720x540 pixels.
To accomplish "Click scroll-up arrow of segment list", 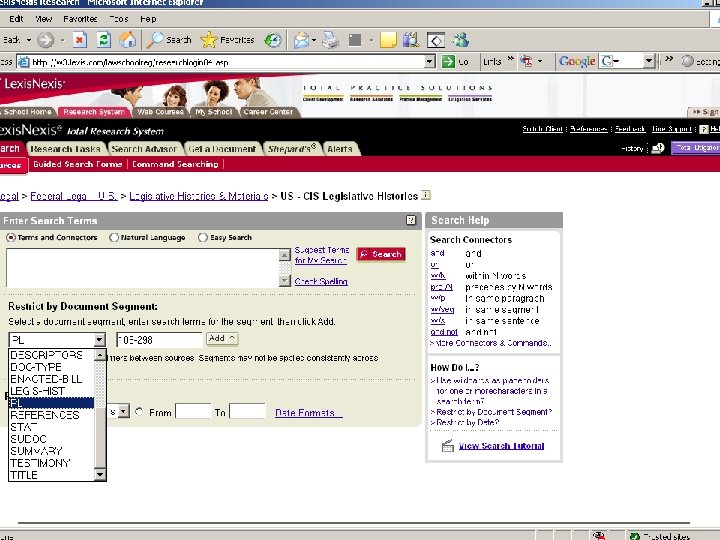I will pos(100,355).
